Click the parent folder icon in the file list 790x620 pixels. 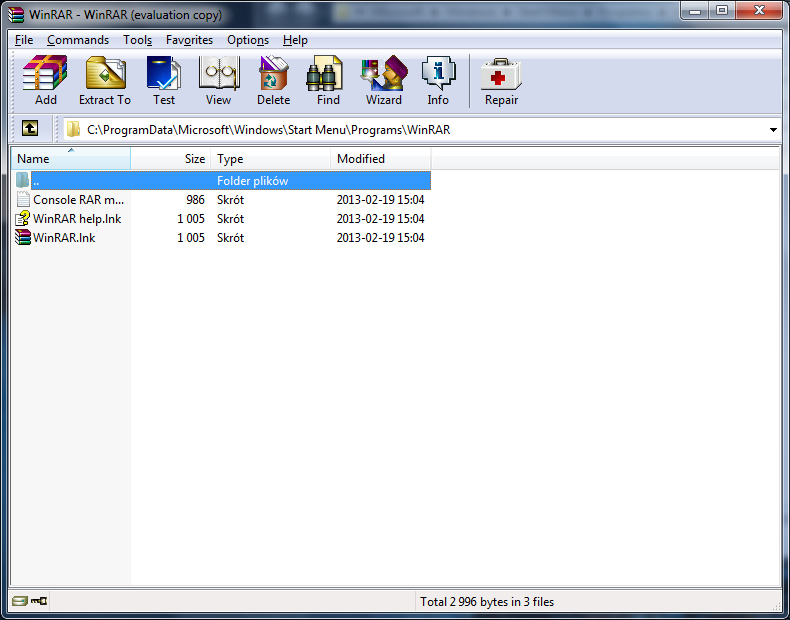point(22,180)
